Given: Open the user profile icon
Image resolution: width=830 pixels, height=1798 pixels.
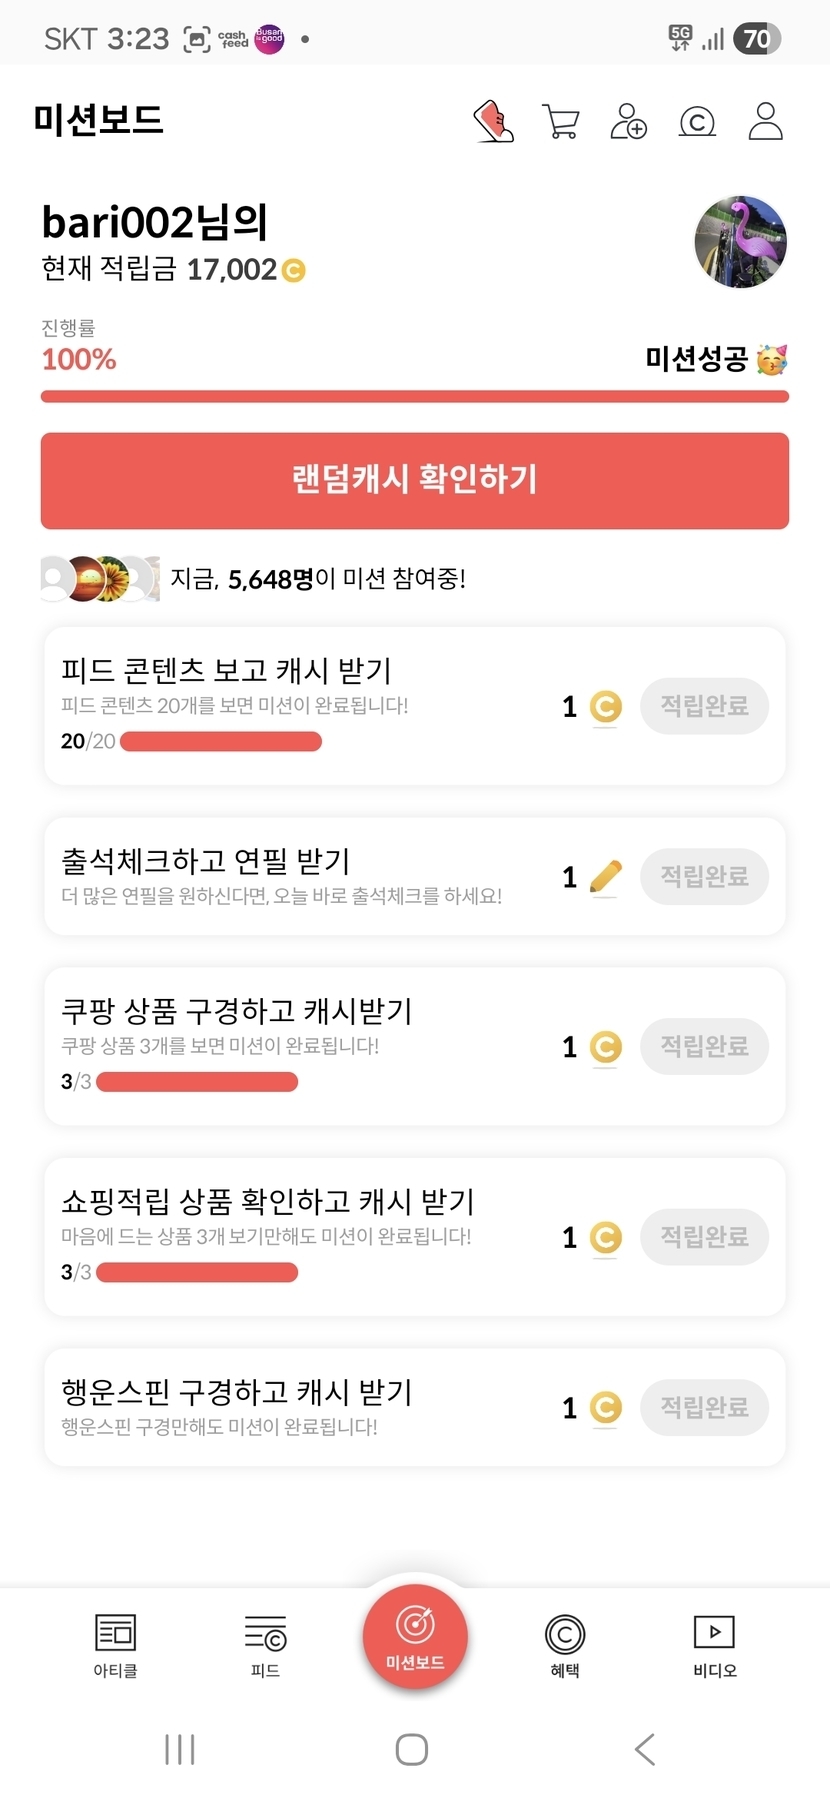Looking at the screenshot, I should [x=766, y=121].
